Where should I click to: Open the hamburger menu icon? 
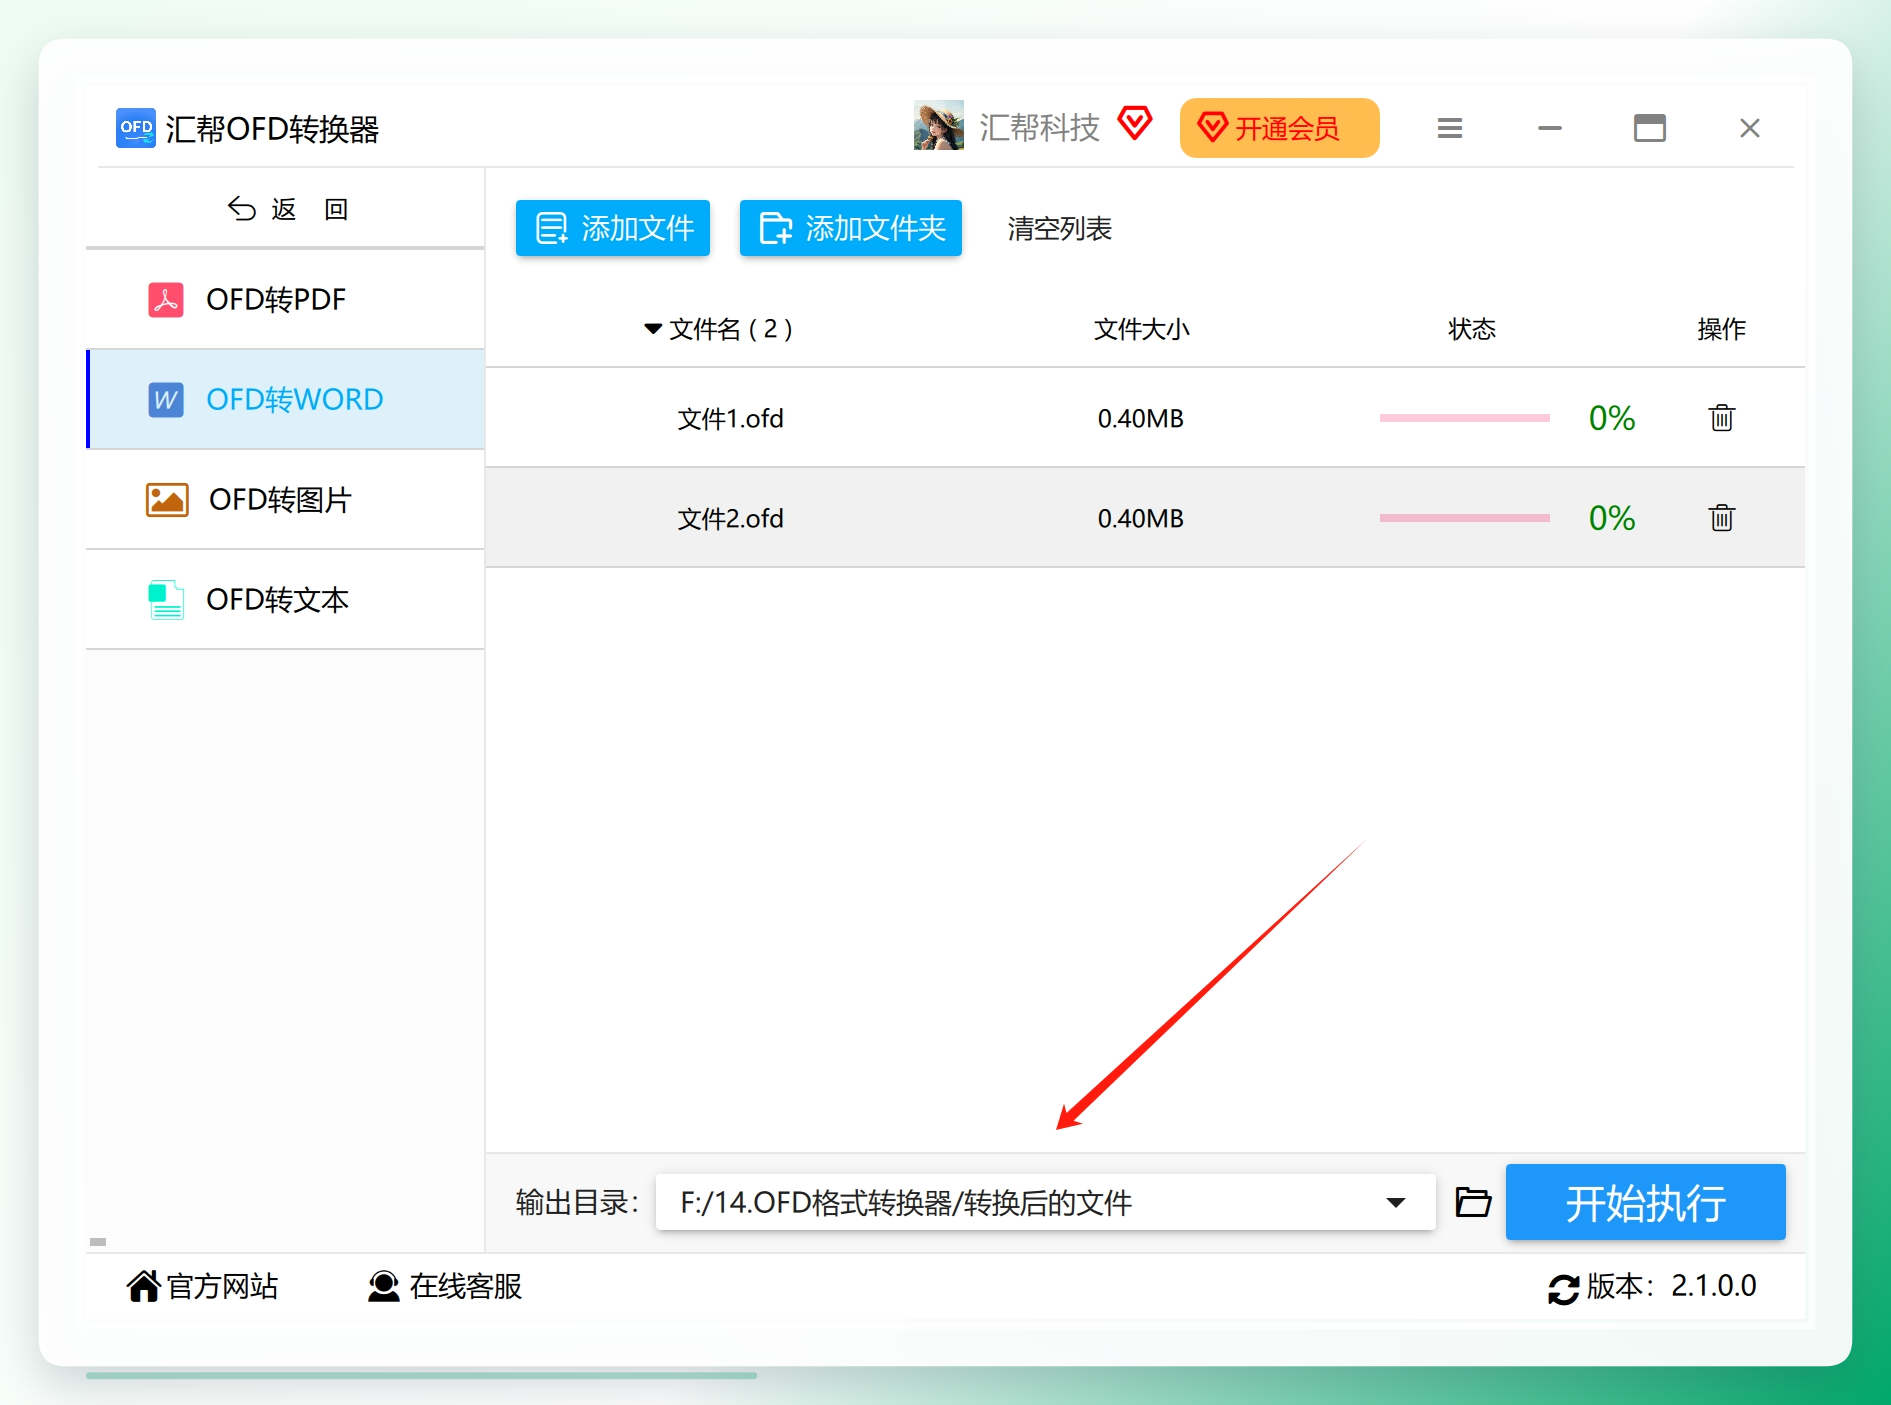1450,128
